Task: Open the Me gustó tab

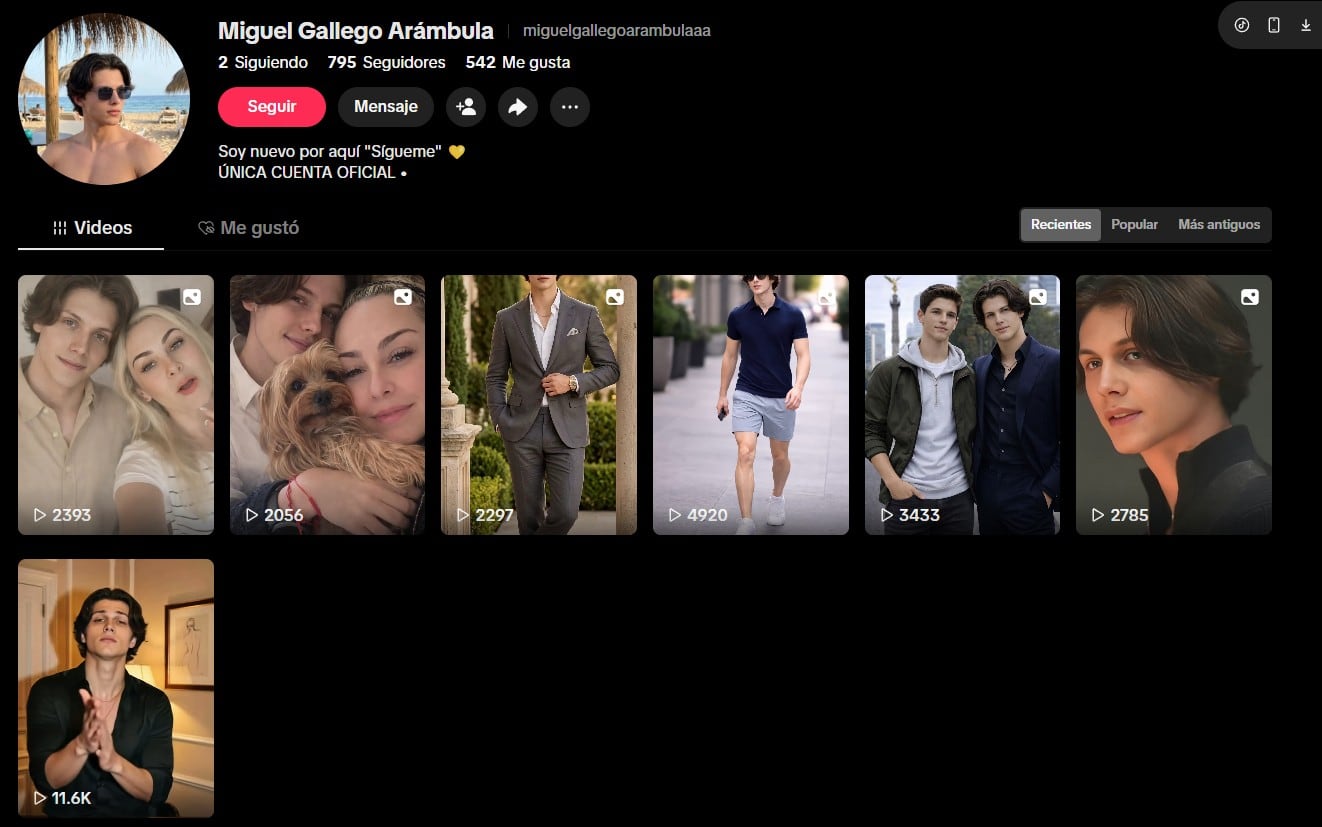Action: 248,228
